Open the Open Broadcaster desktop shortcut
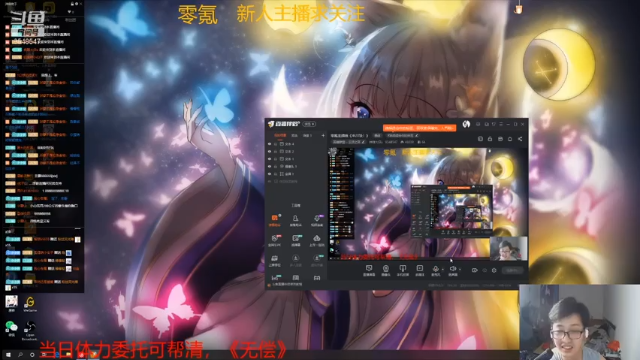The height and width of the screenshot is (360, 640). (29, 330)
